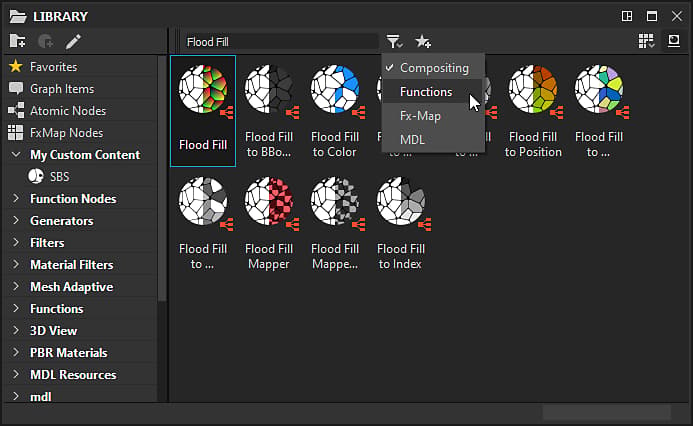Select the Flood Fill to Position thumbnail
This screenshot has height=426, width=693.
pyautogui.click(x=533, y=112)
